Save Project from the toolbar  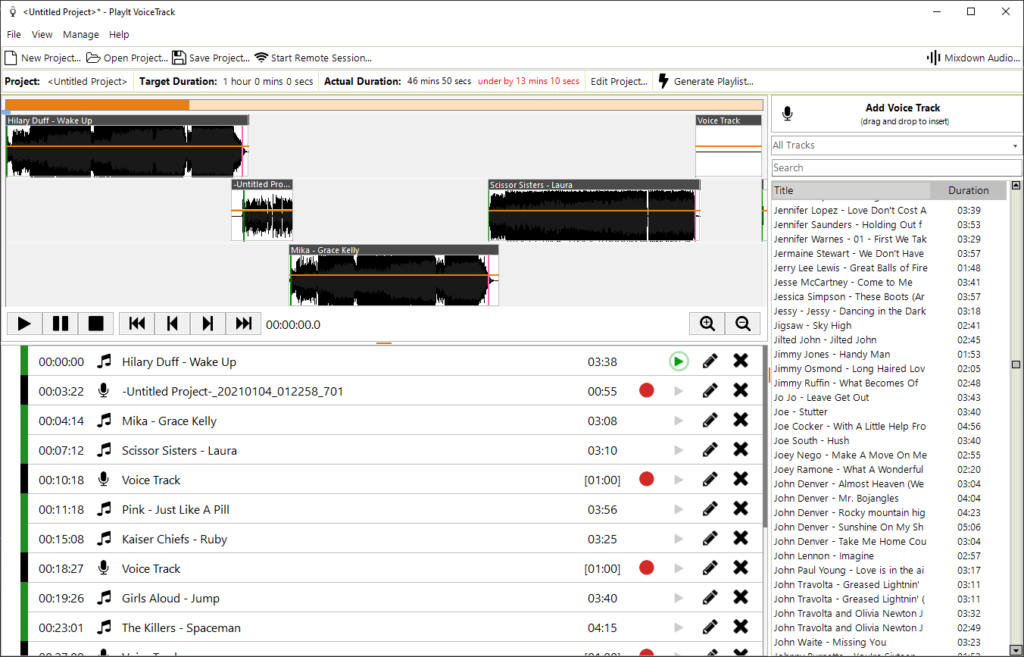[211, 58]
